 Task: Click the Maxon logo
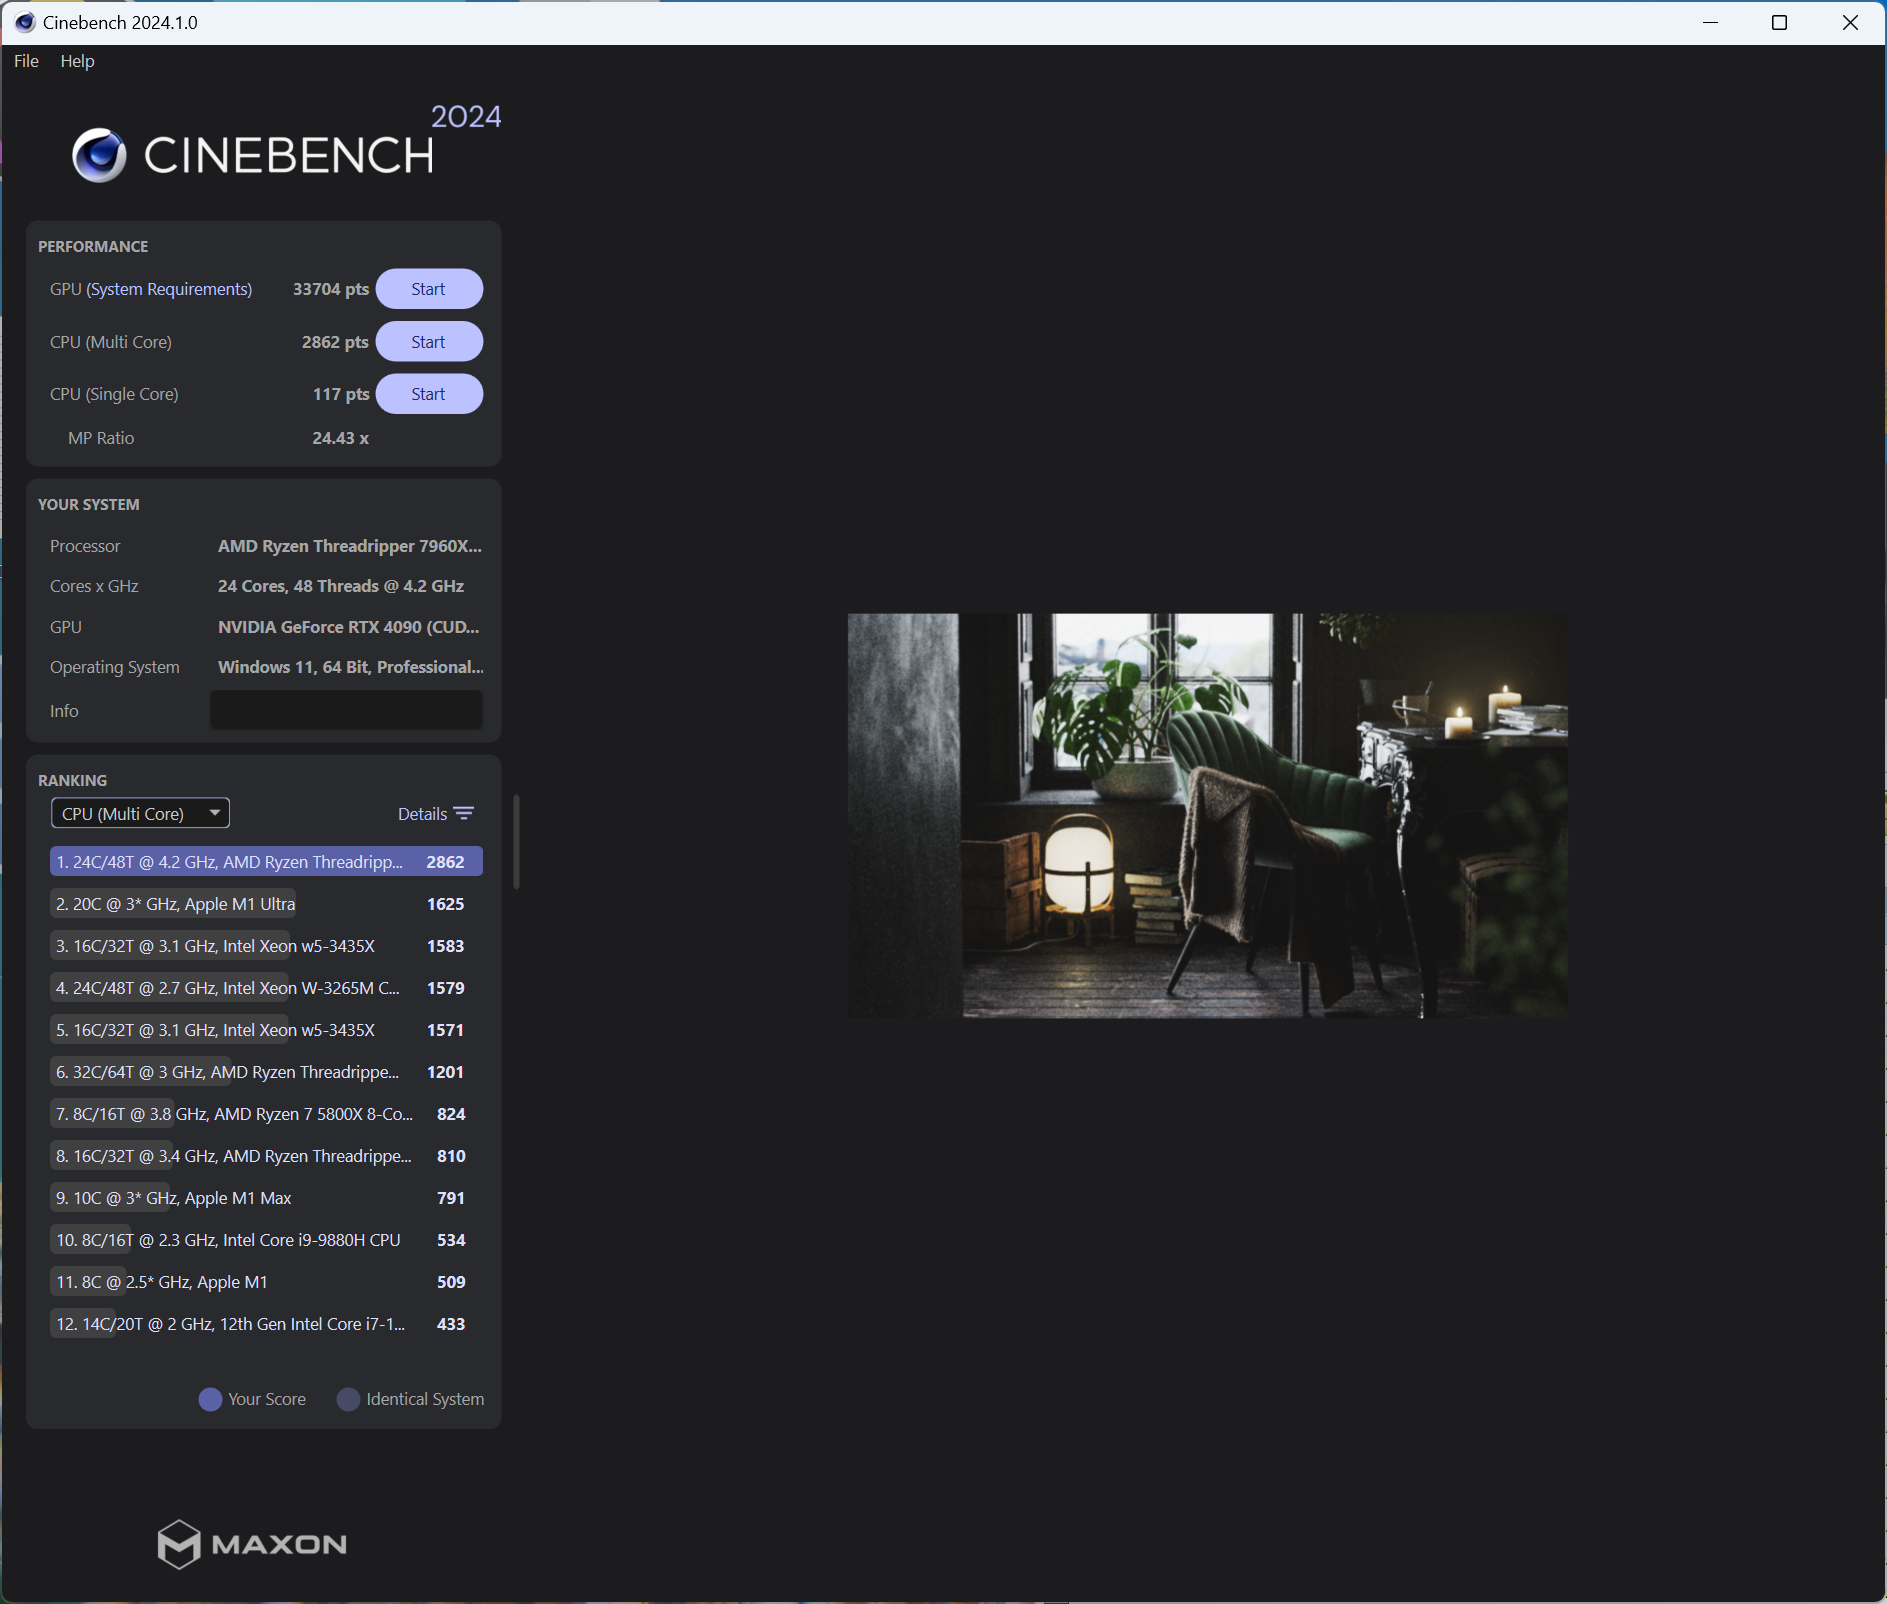[x=252, y=1544]
